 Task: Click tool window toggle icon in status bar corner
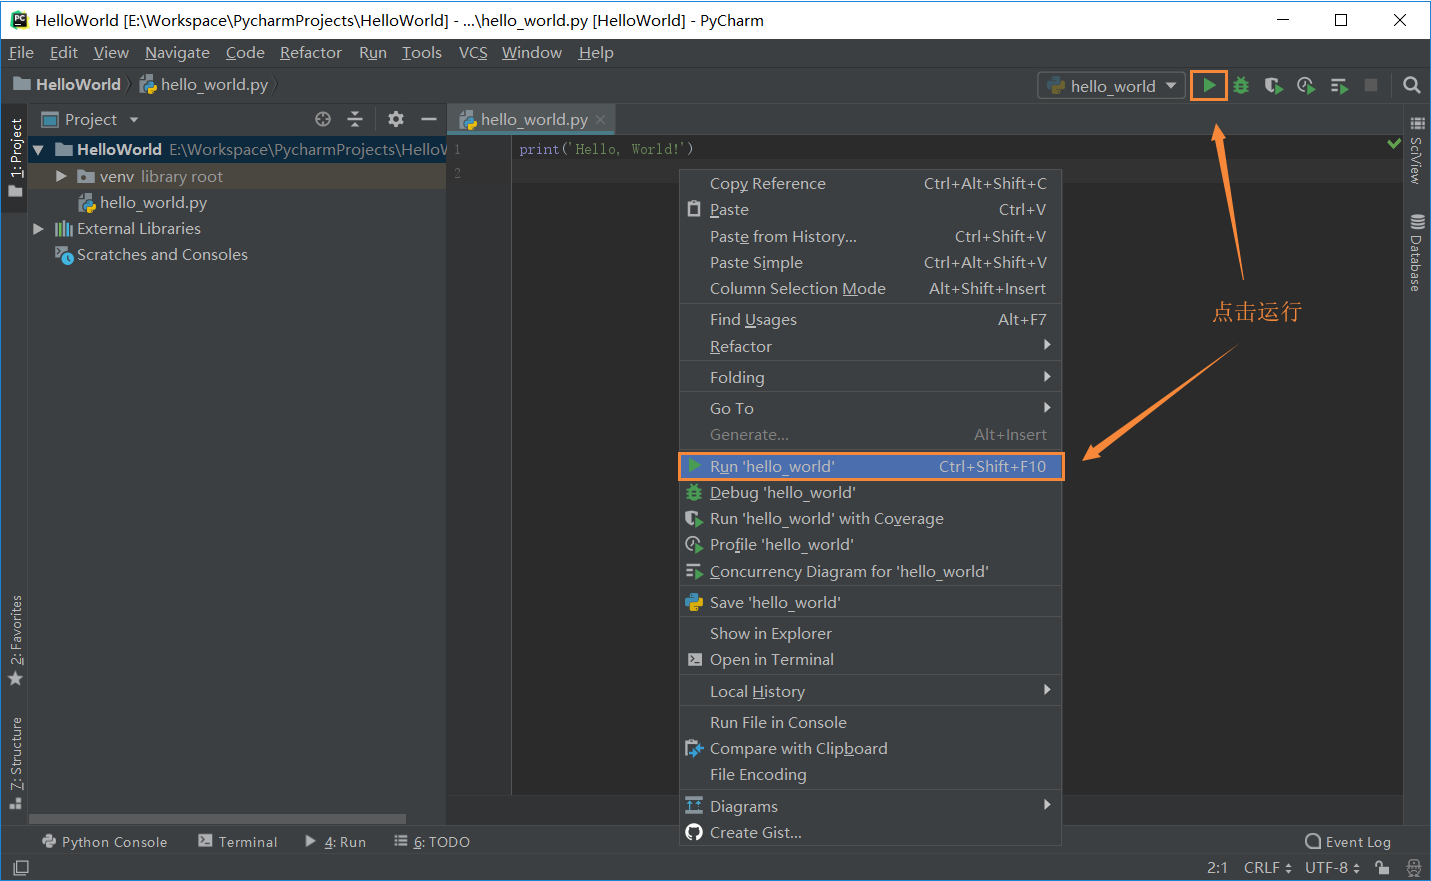pyautogui.click(x=21, y=867)
